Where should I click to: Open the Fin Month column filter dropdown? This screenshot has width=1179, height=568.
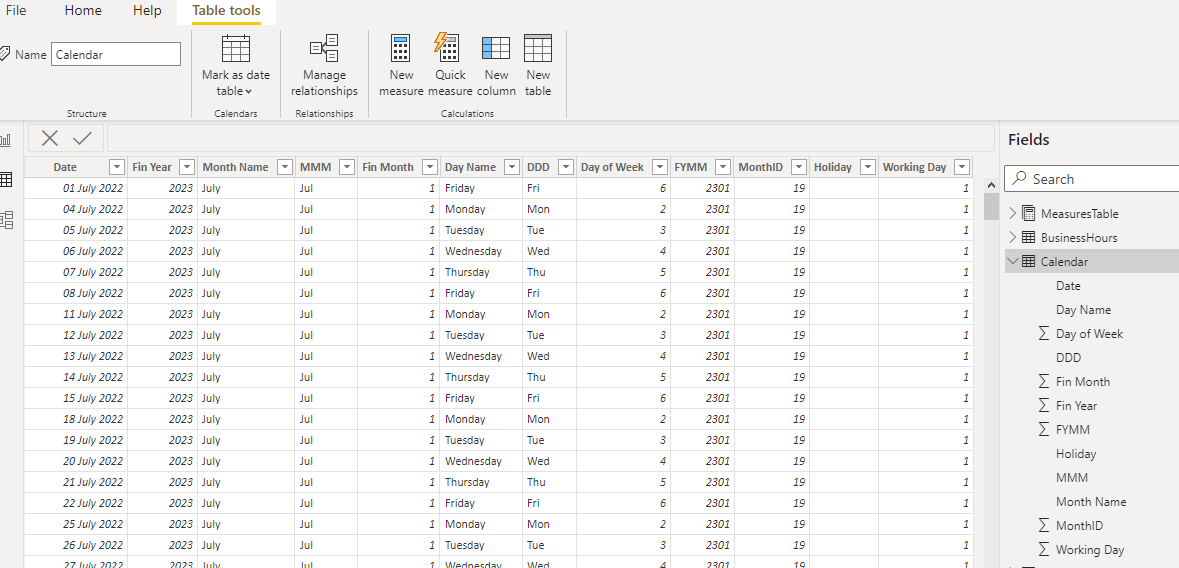point(430,167)
